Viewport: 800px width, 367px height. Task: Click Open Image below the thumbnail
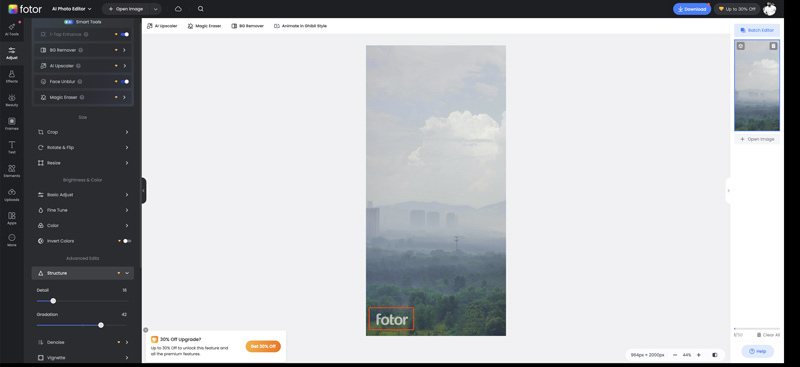pyautogui.click(x=757, y=139)
